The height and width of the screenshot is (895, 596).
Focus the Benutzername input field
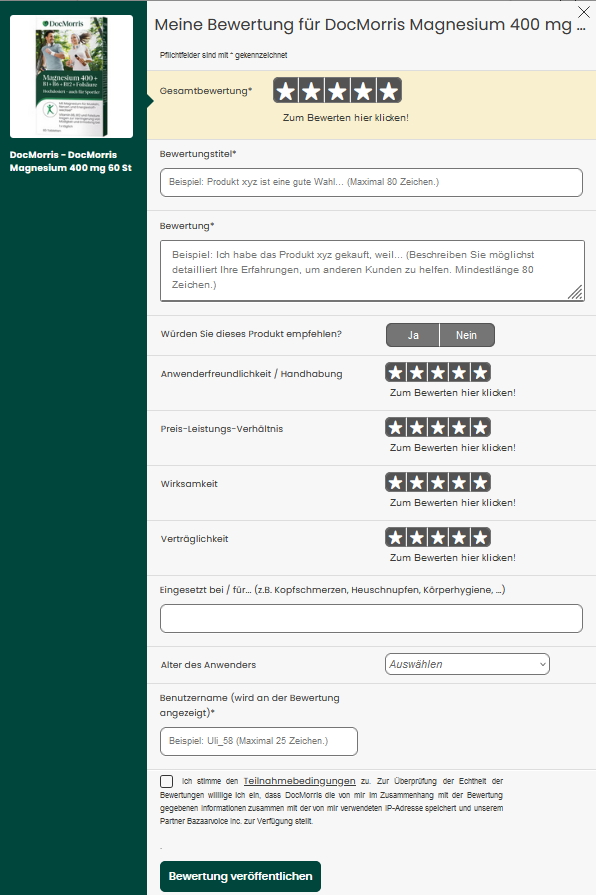point(259,741)
